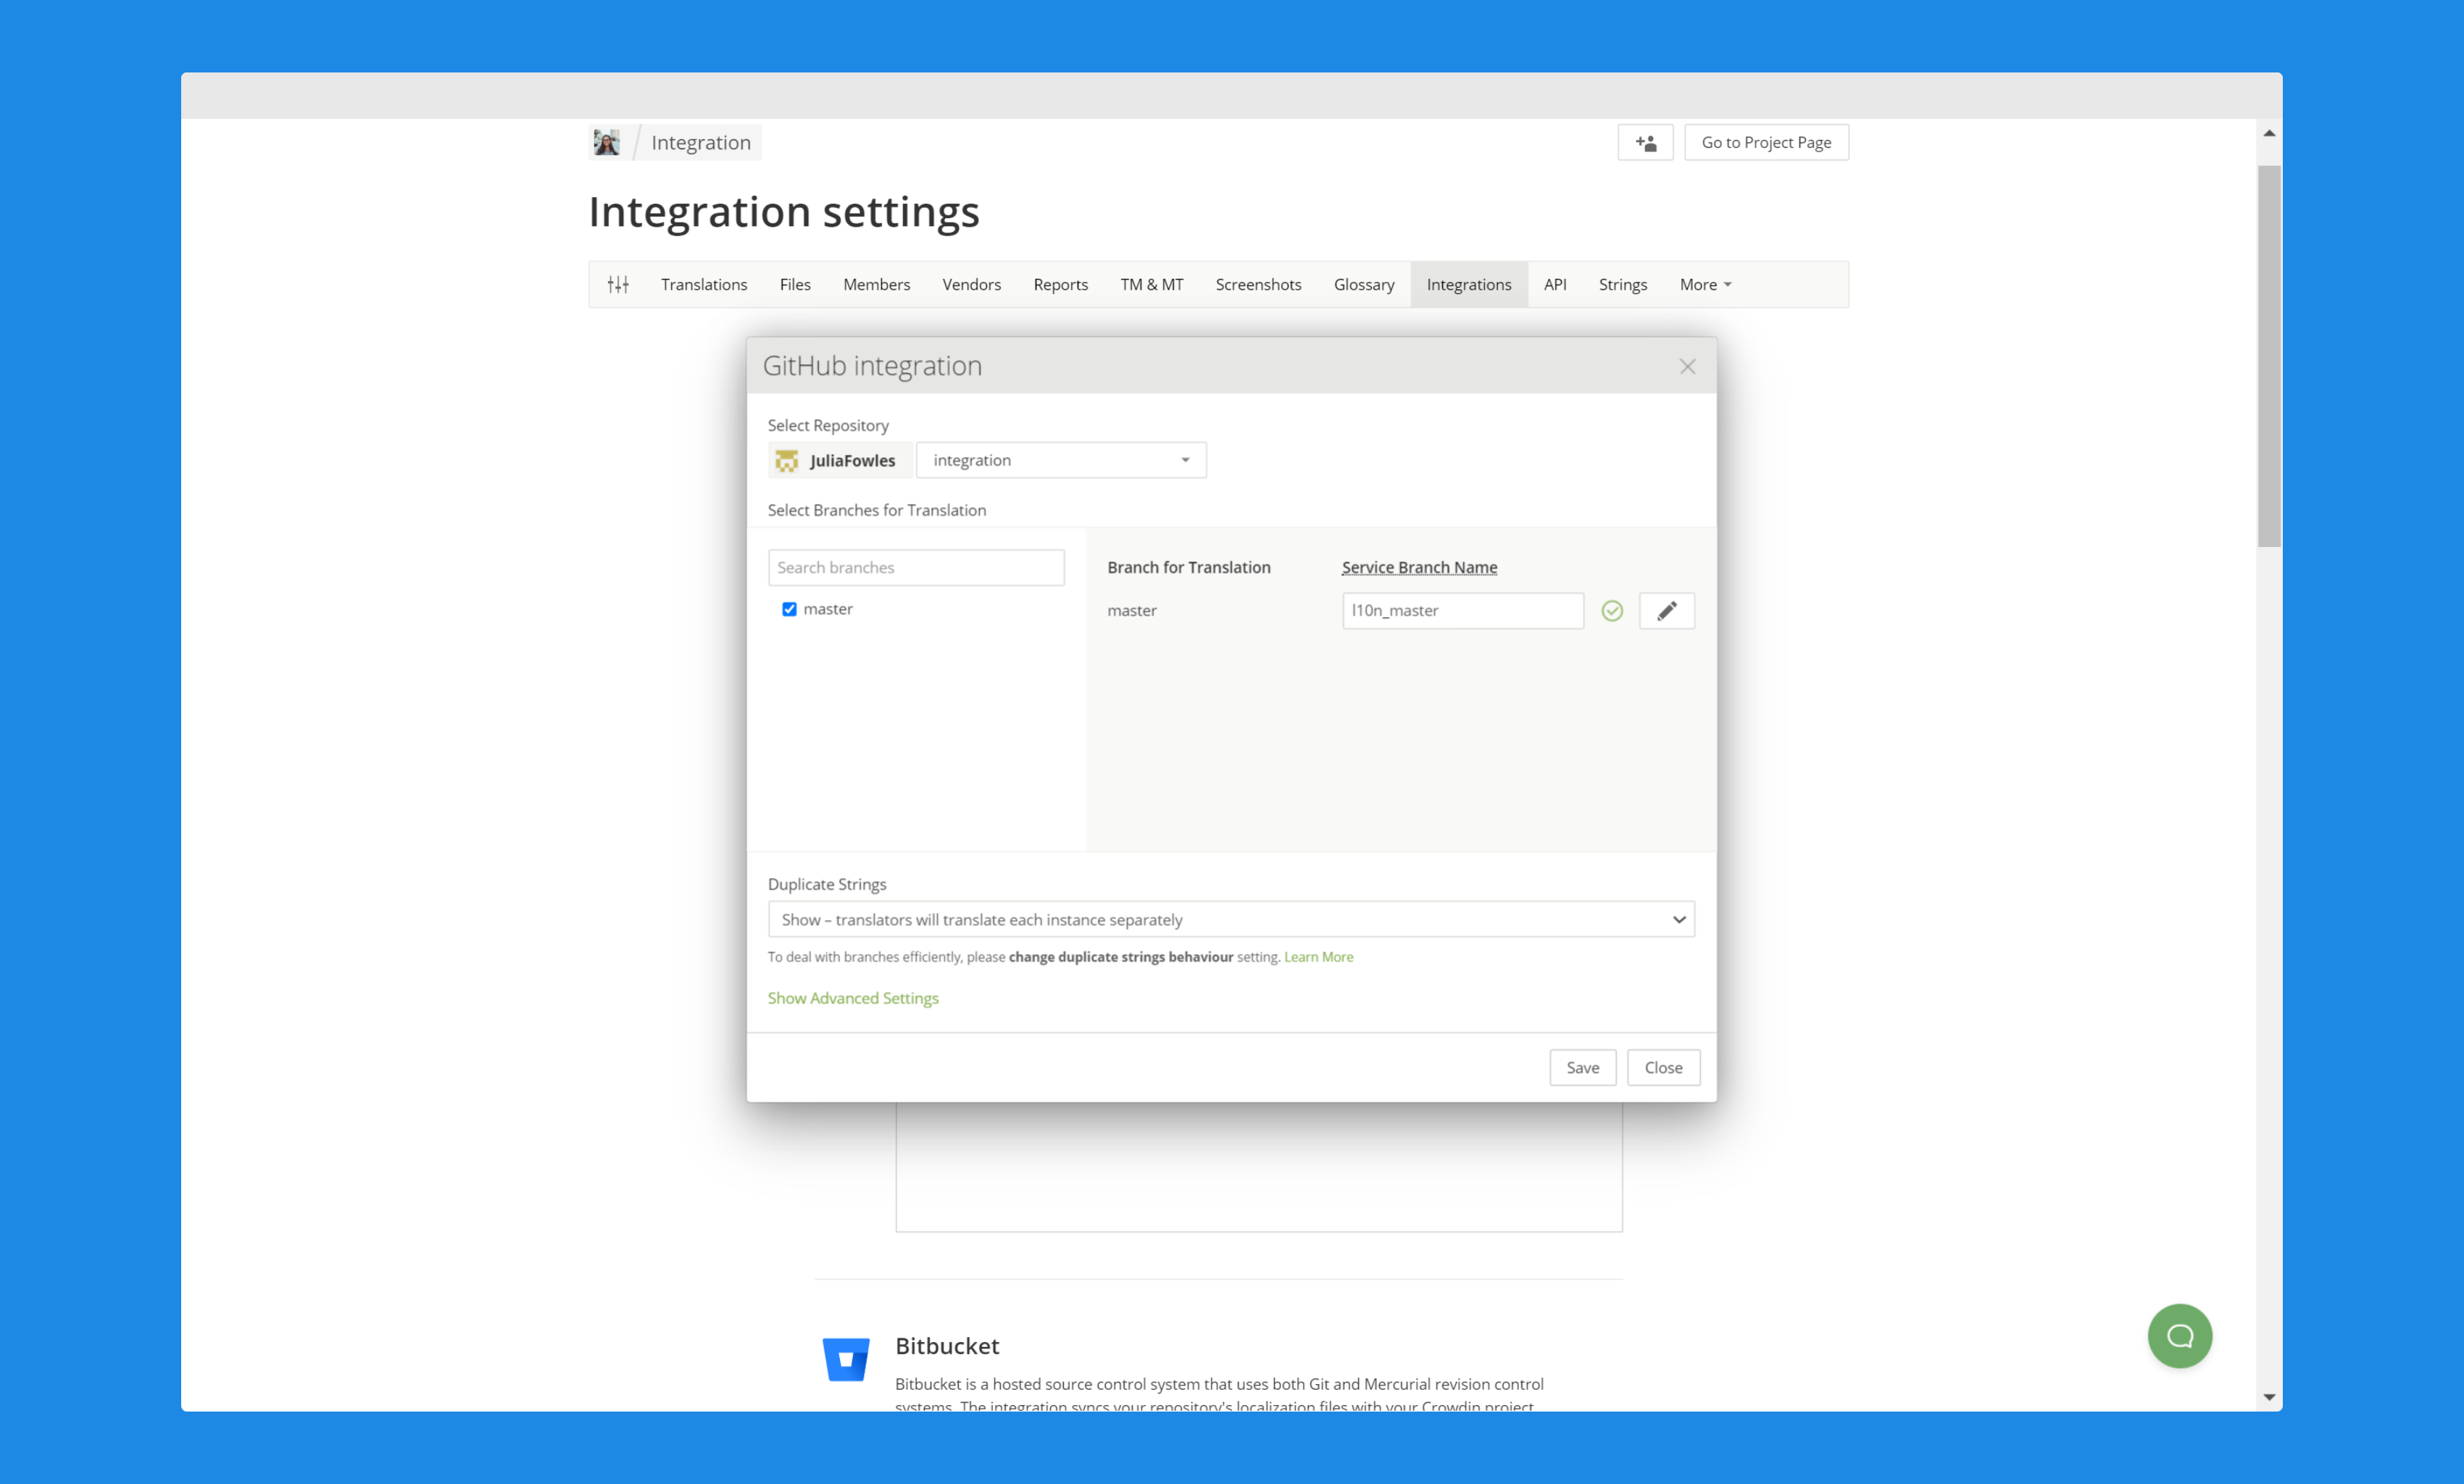2464x1484 pixels.
Task: Switch to the Translations tab
Action: [703, 285]
